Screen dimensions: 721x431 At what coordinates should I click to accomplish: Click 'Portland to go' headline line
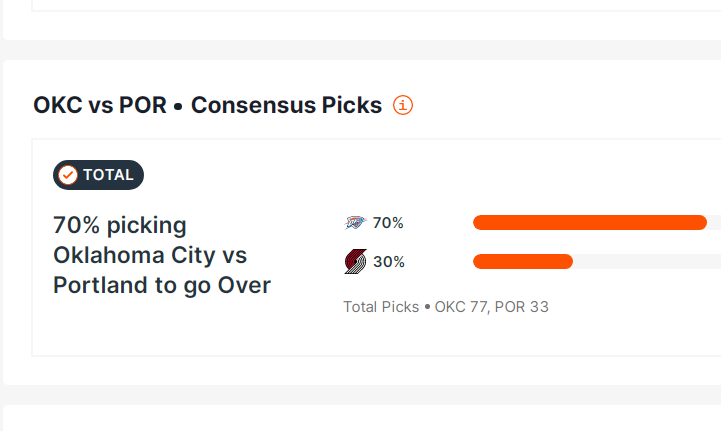tap(133, 286)
